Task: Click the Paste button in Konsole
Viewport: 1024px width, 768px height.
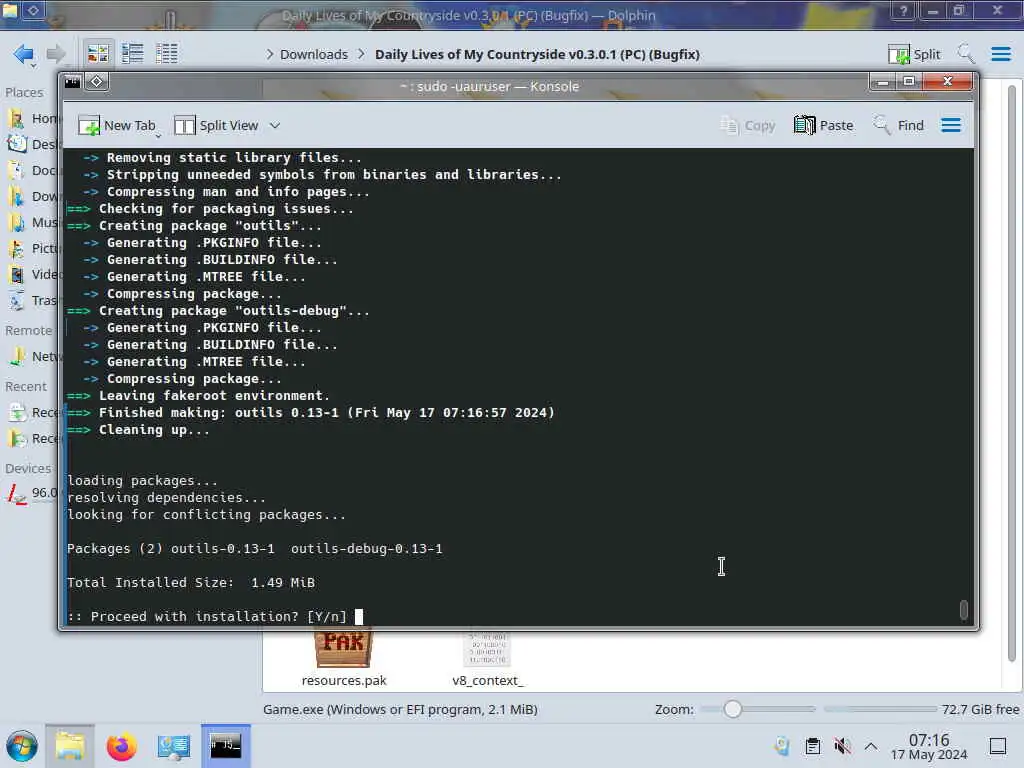Action: coord(824,125)
